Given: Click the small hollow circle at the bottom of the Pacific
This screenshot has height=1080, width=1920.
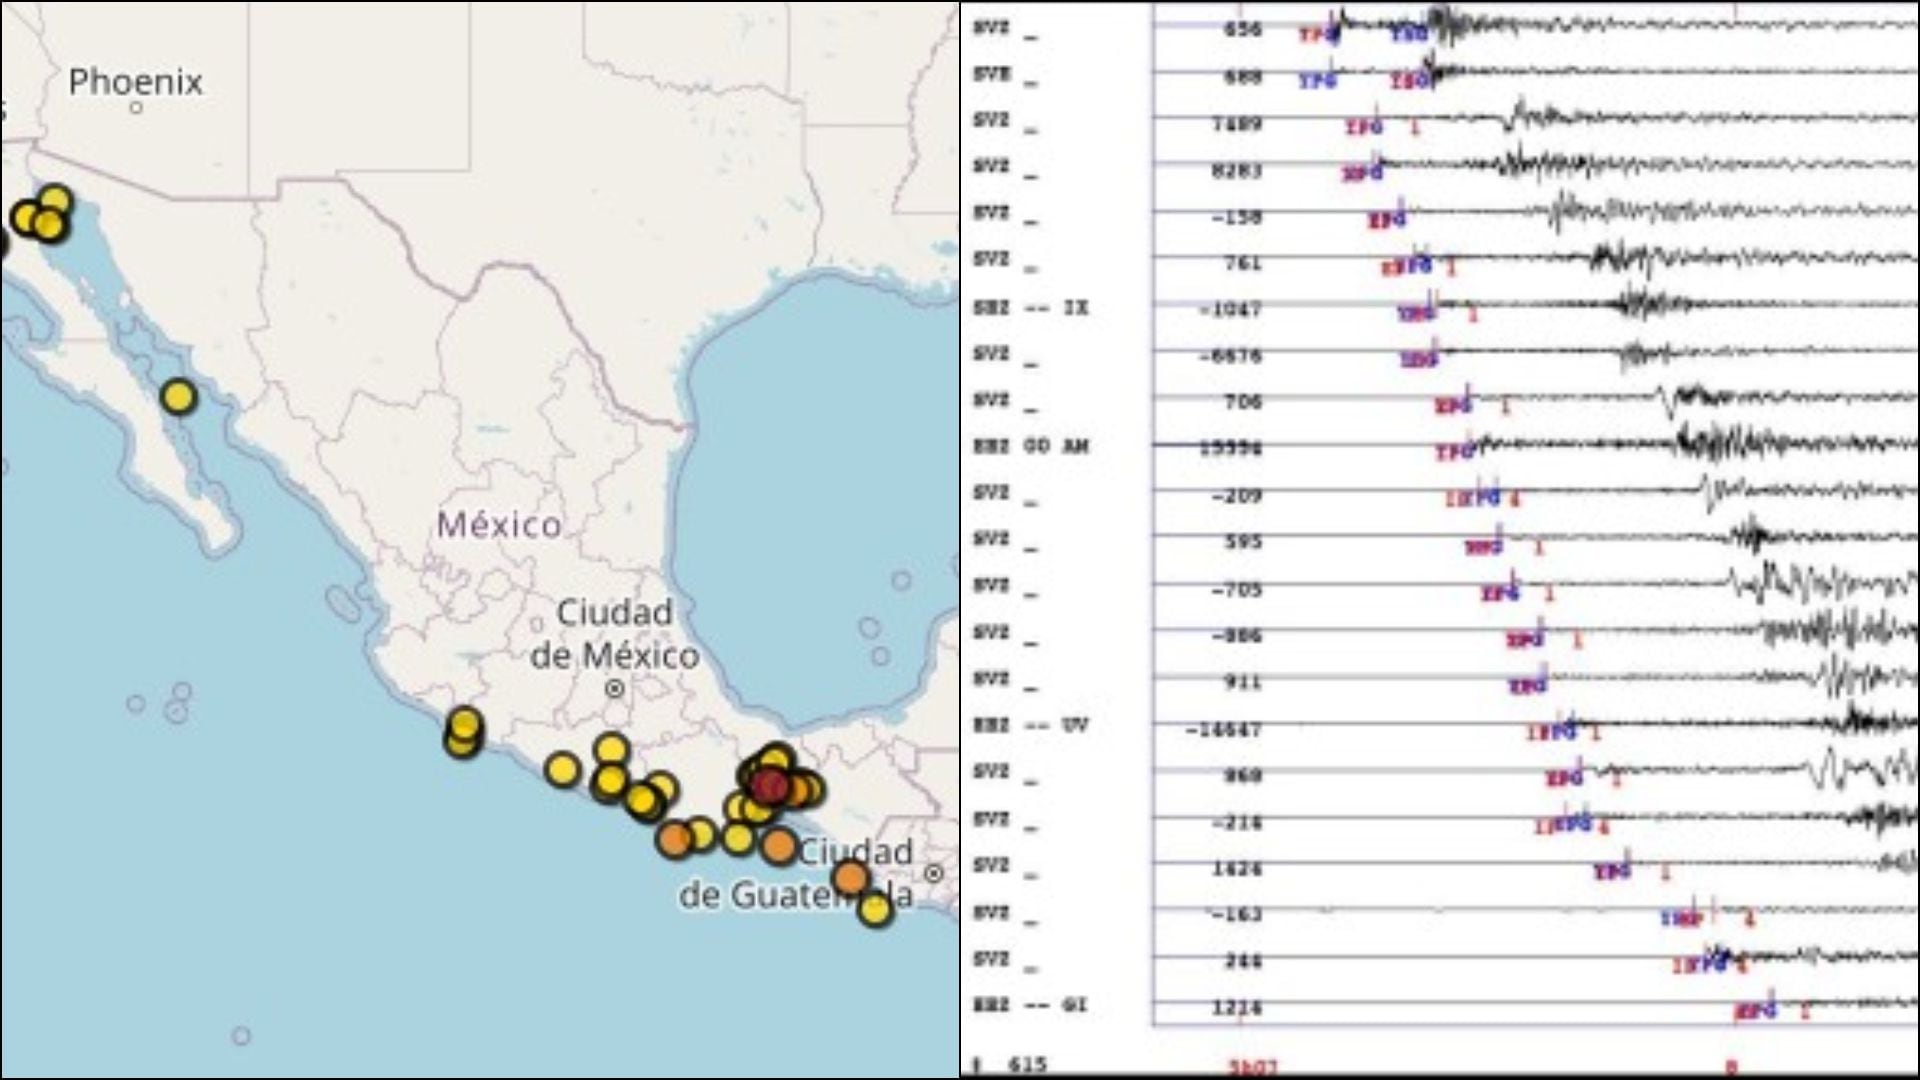Looking at the screenshot, I should pos(241,1036).
